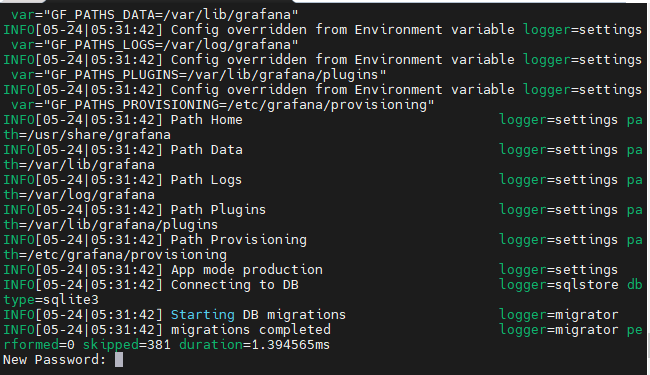Click the 'Connecting to DB' message
The height and width of the screenshot is (375, 650).
[235, 285]
